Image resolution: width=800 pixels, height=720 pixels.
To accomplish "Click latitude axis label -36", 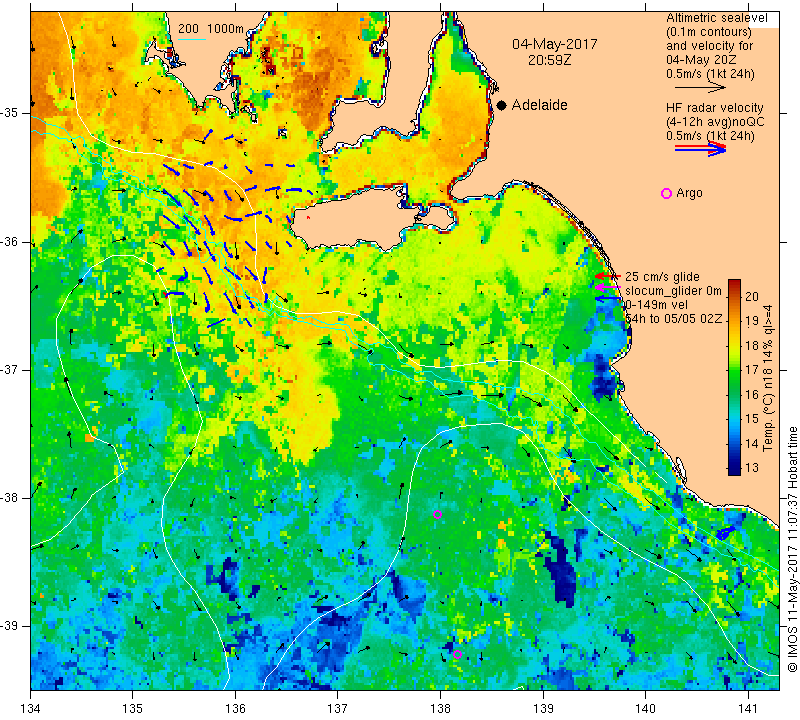I will 11,241.
